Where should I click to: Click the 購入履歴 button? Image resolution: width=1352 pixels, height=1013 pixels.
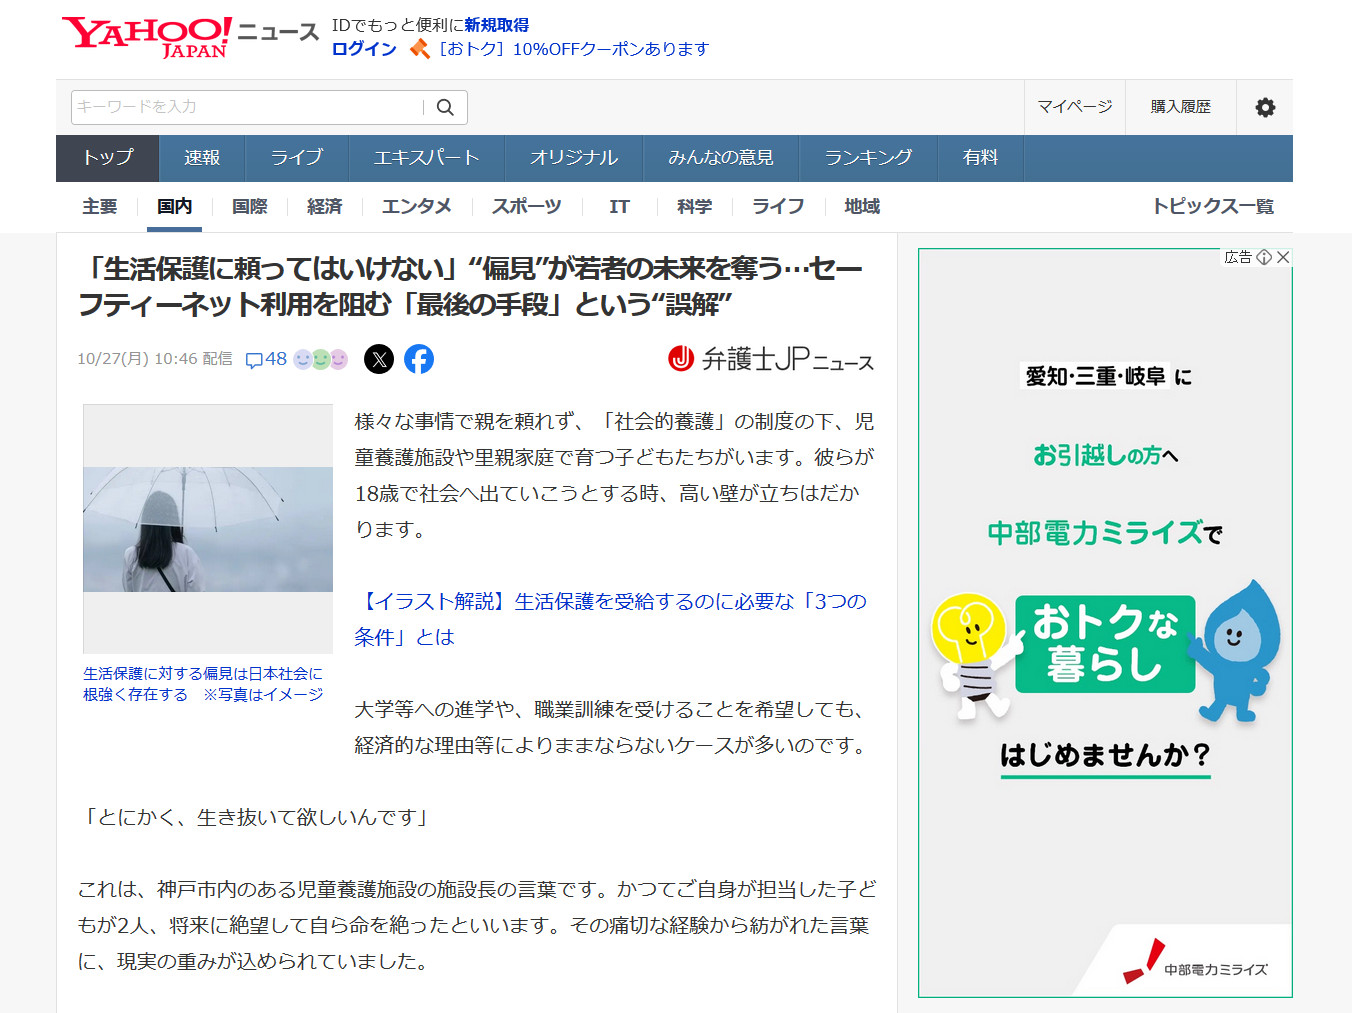click(1180, 107)
